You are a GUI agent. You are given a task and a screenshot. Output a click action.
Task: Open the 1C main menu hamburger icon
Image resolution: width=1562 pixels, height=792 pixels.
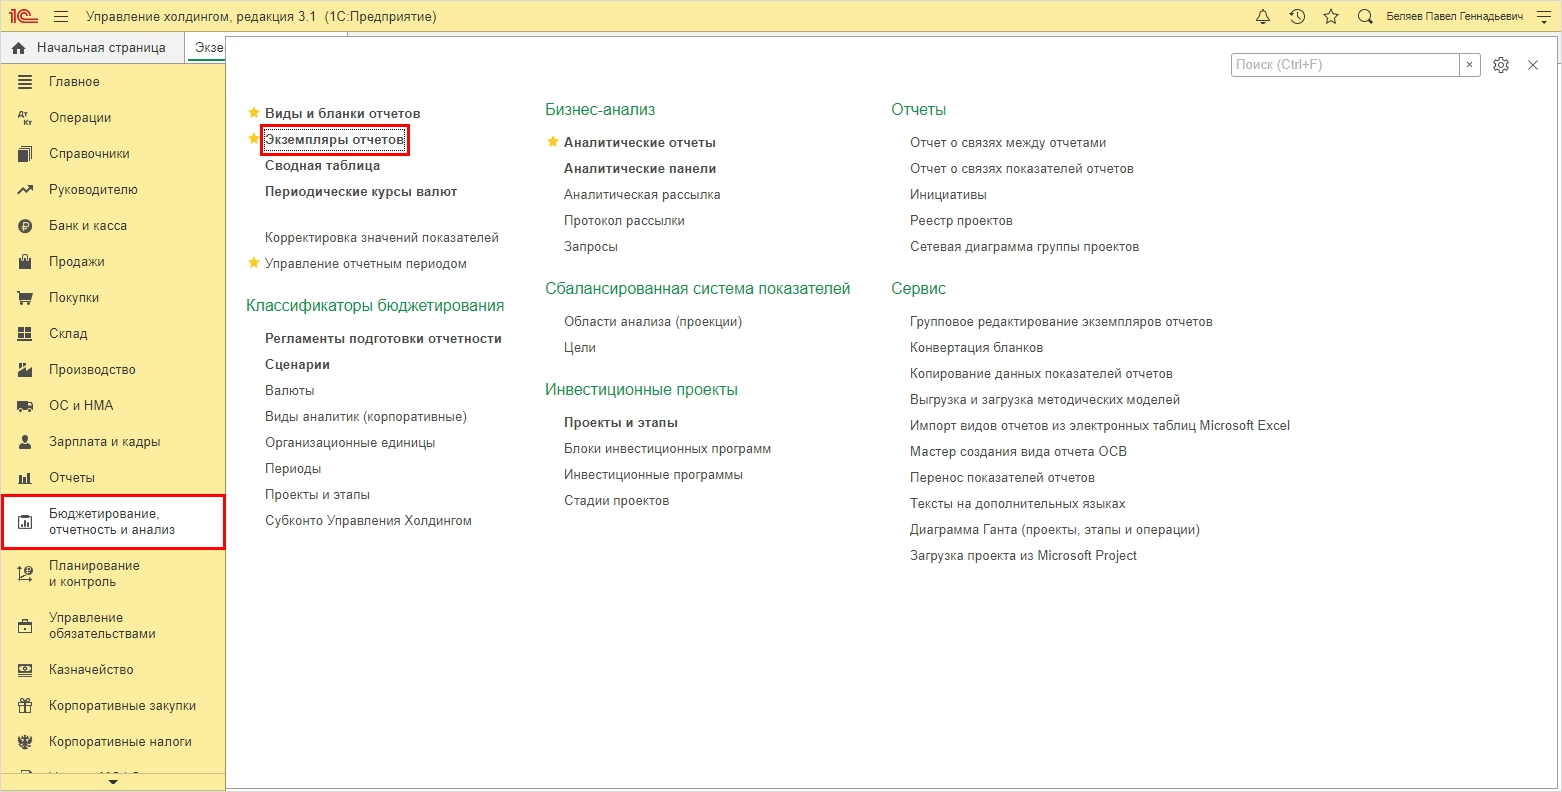(61, 17)
